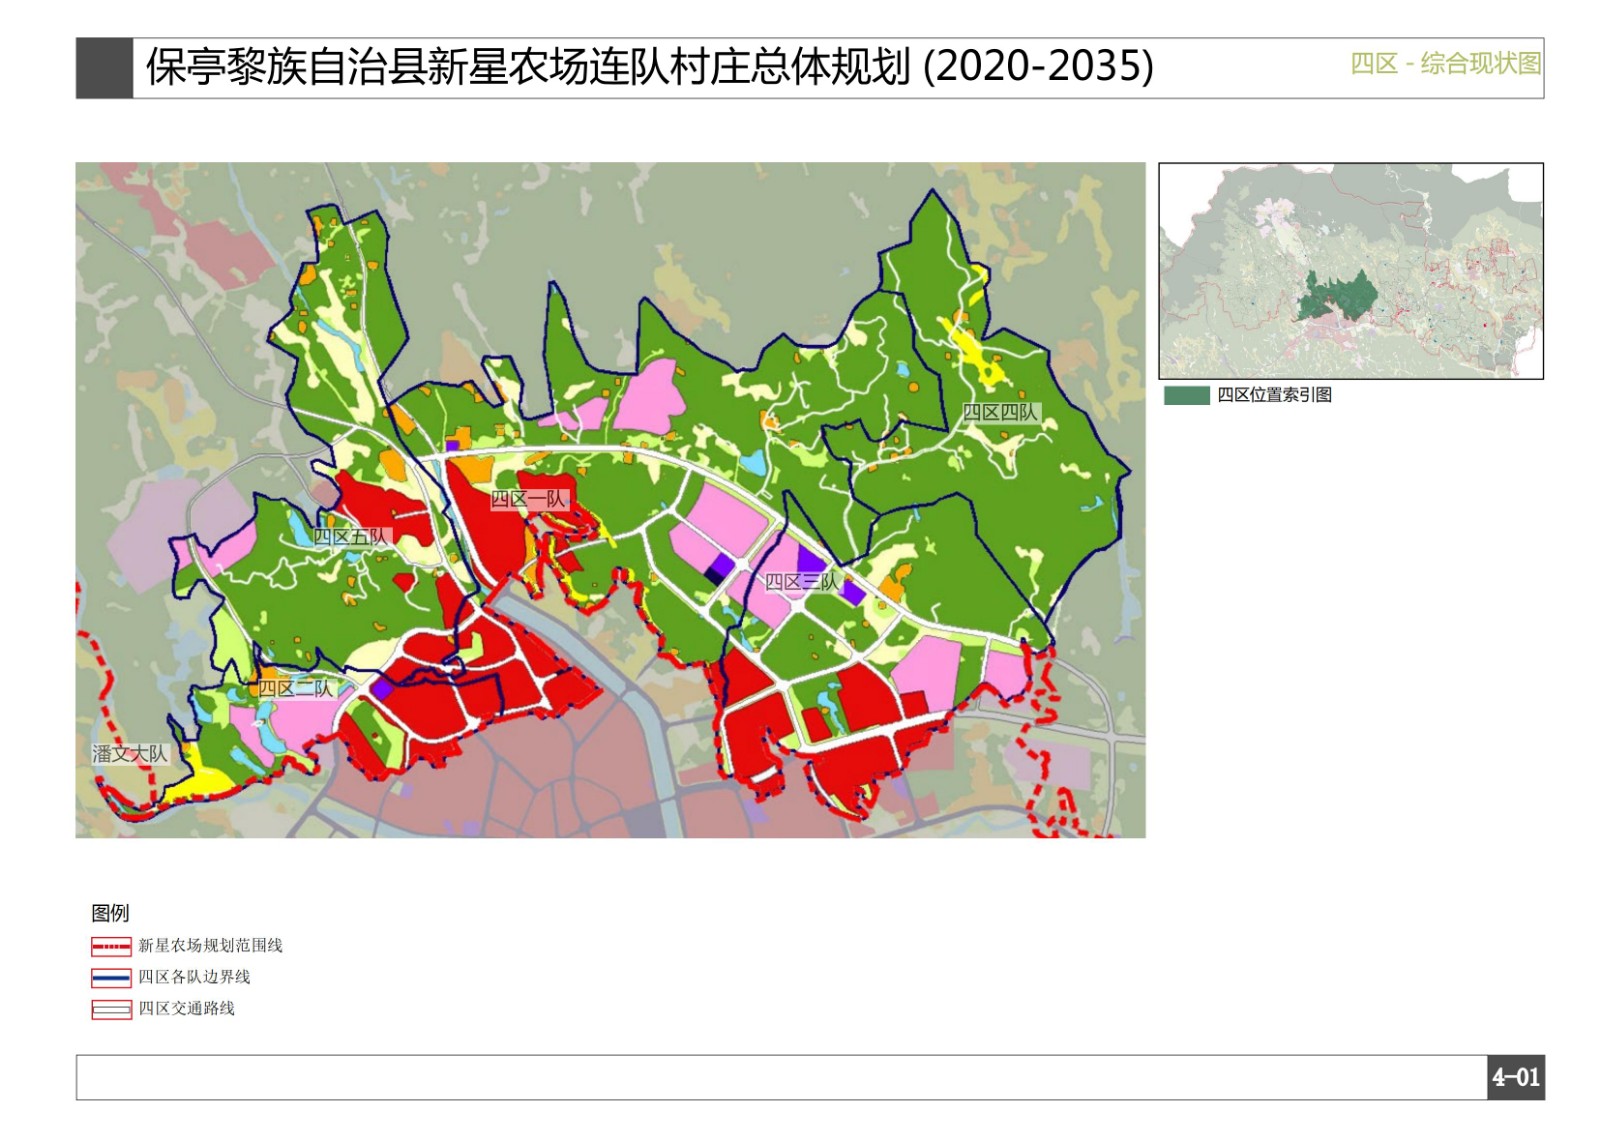Click the blue boundary line legend symbol
Screen dimensions: 1600x1131
111,978
